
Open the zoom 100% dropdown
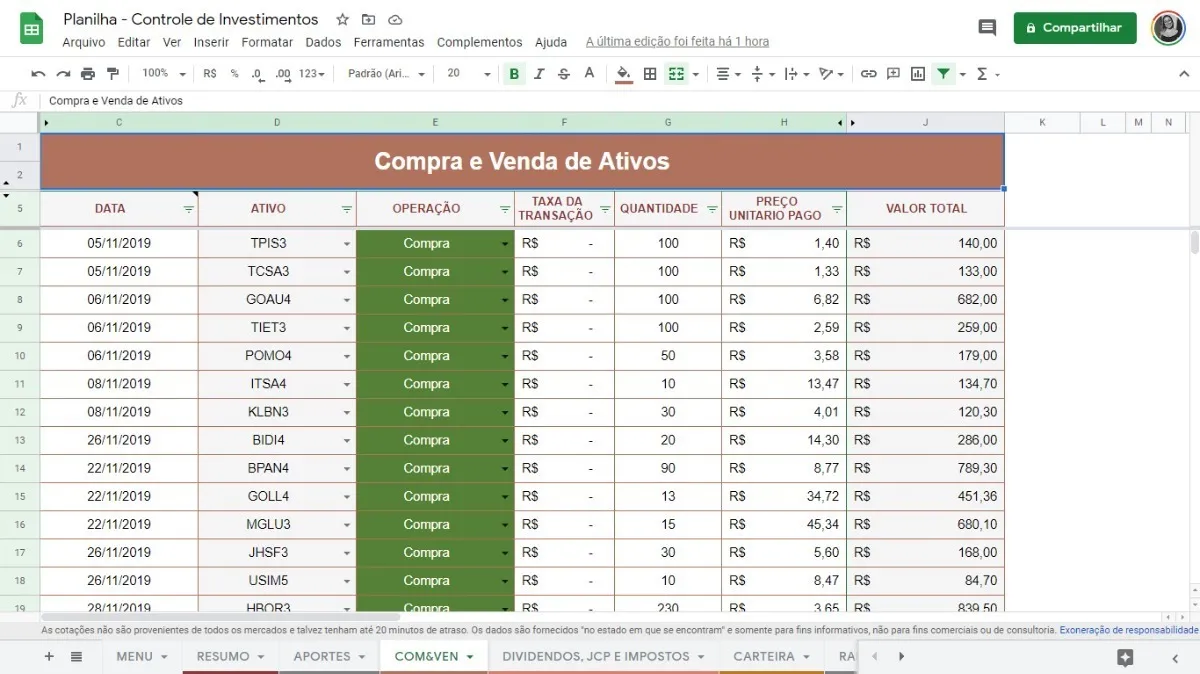pyautogui.click(x=164, y=74)
